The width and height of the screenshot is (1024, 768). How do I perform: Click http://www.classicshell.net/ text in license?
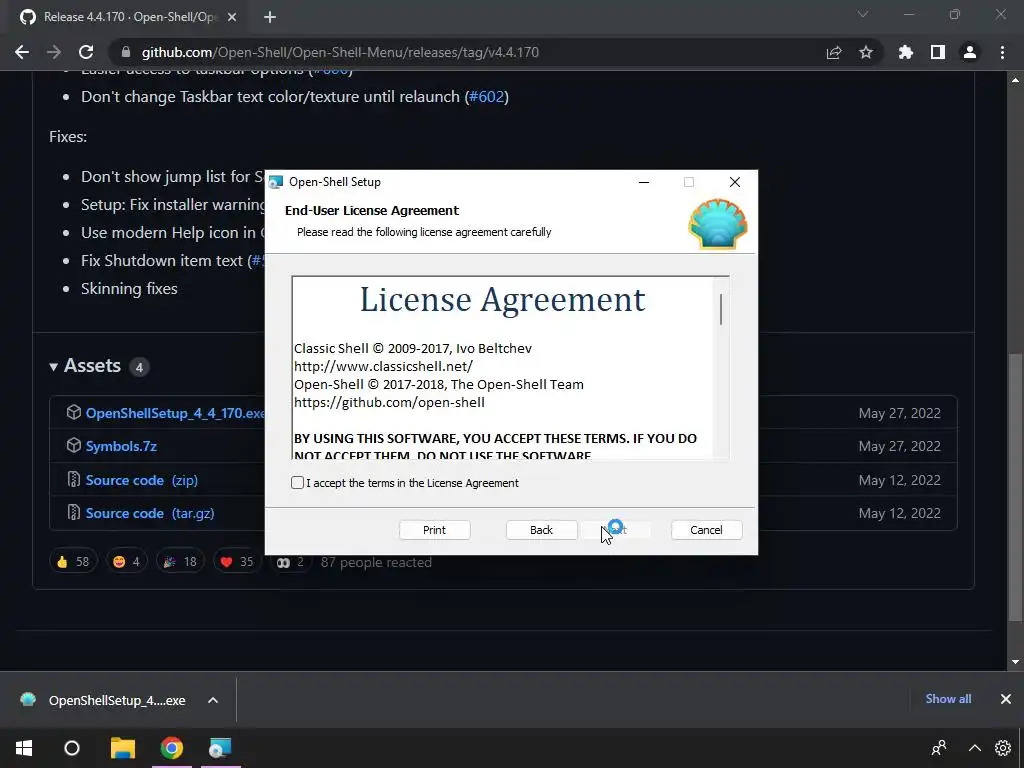(383, 366)
